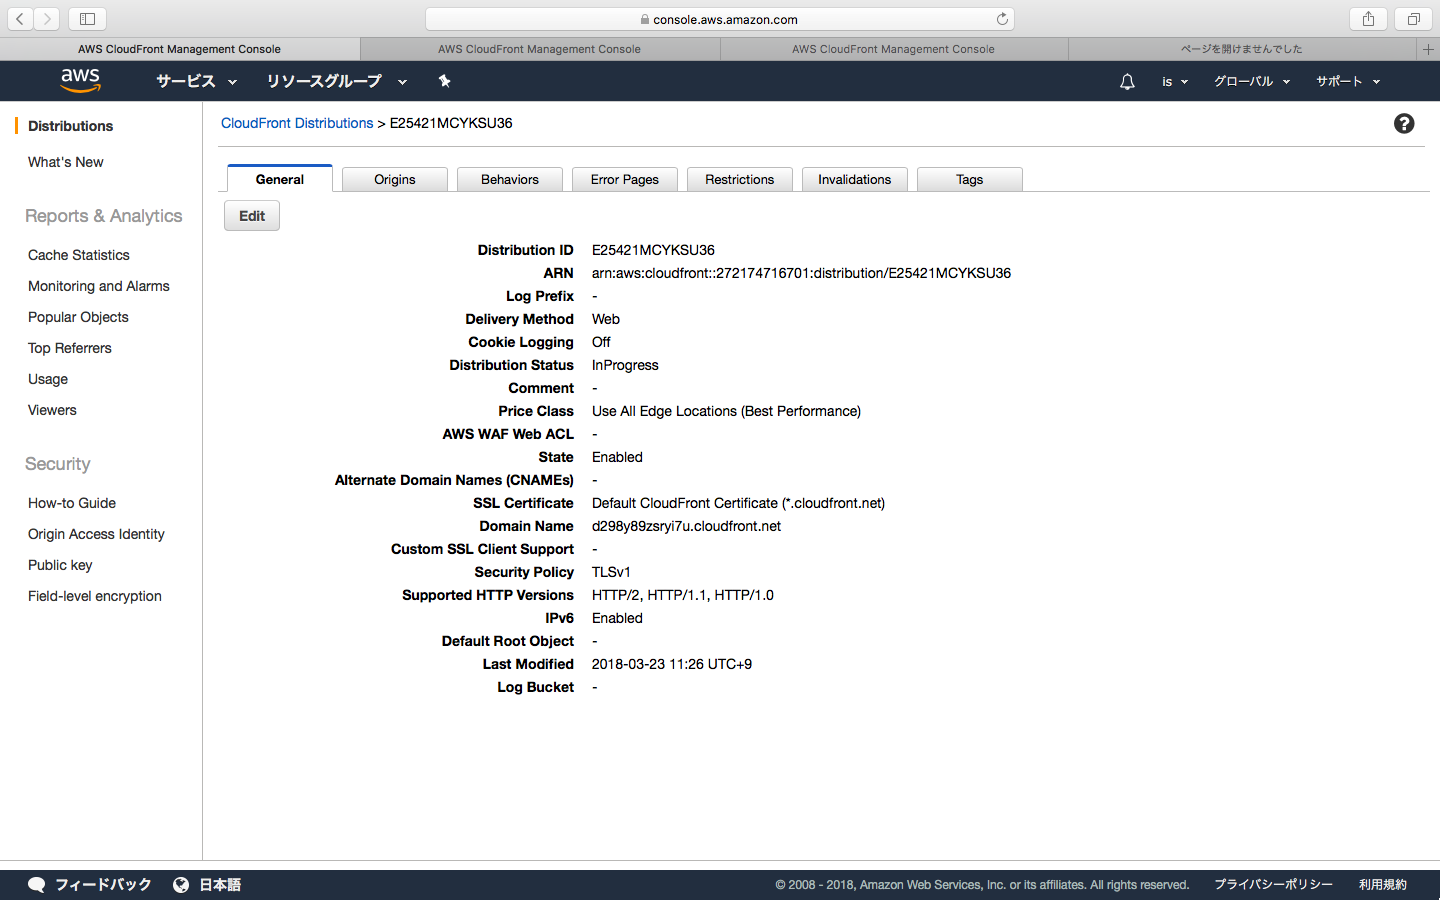Open Distributions in the sidebar
The image size is (1440, 900).
tap(70, 126)
